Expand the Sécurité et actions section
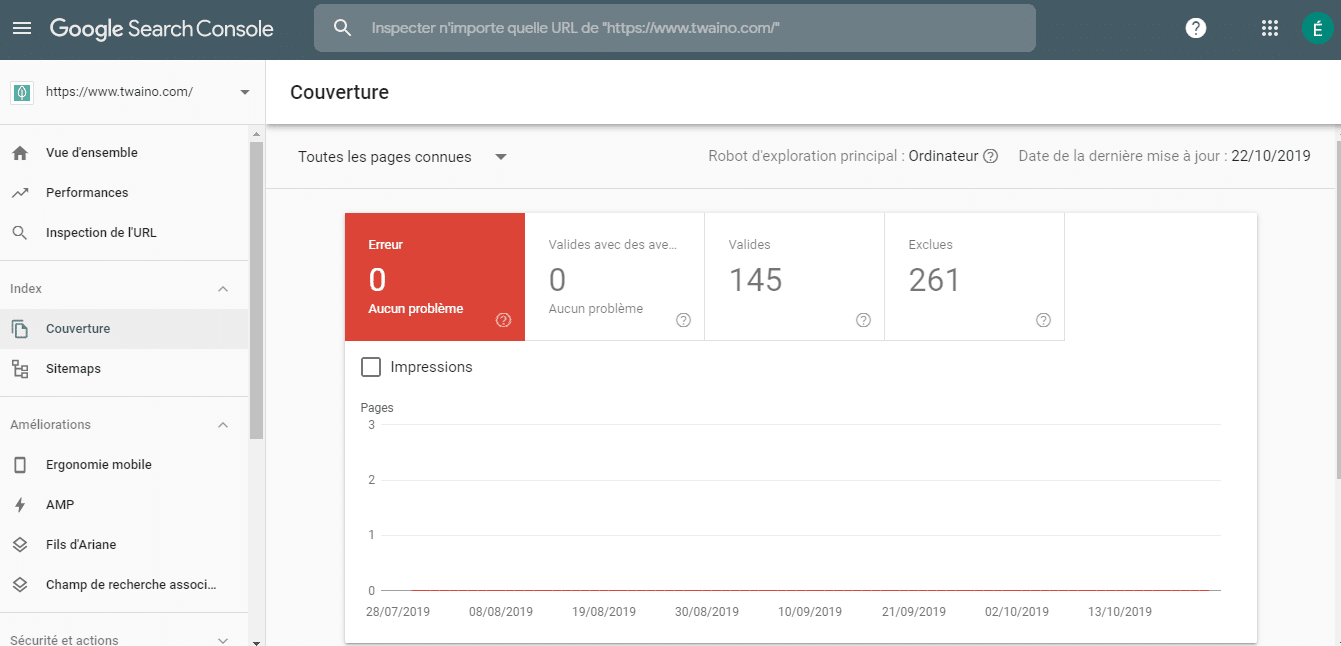Viewport: 1341px width, 646px height. [x=223, y=640]
